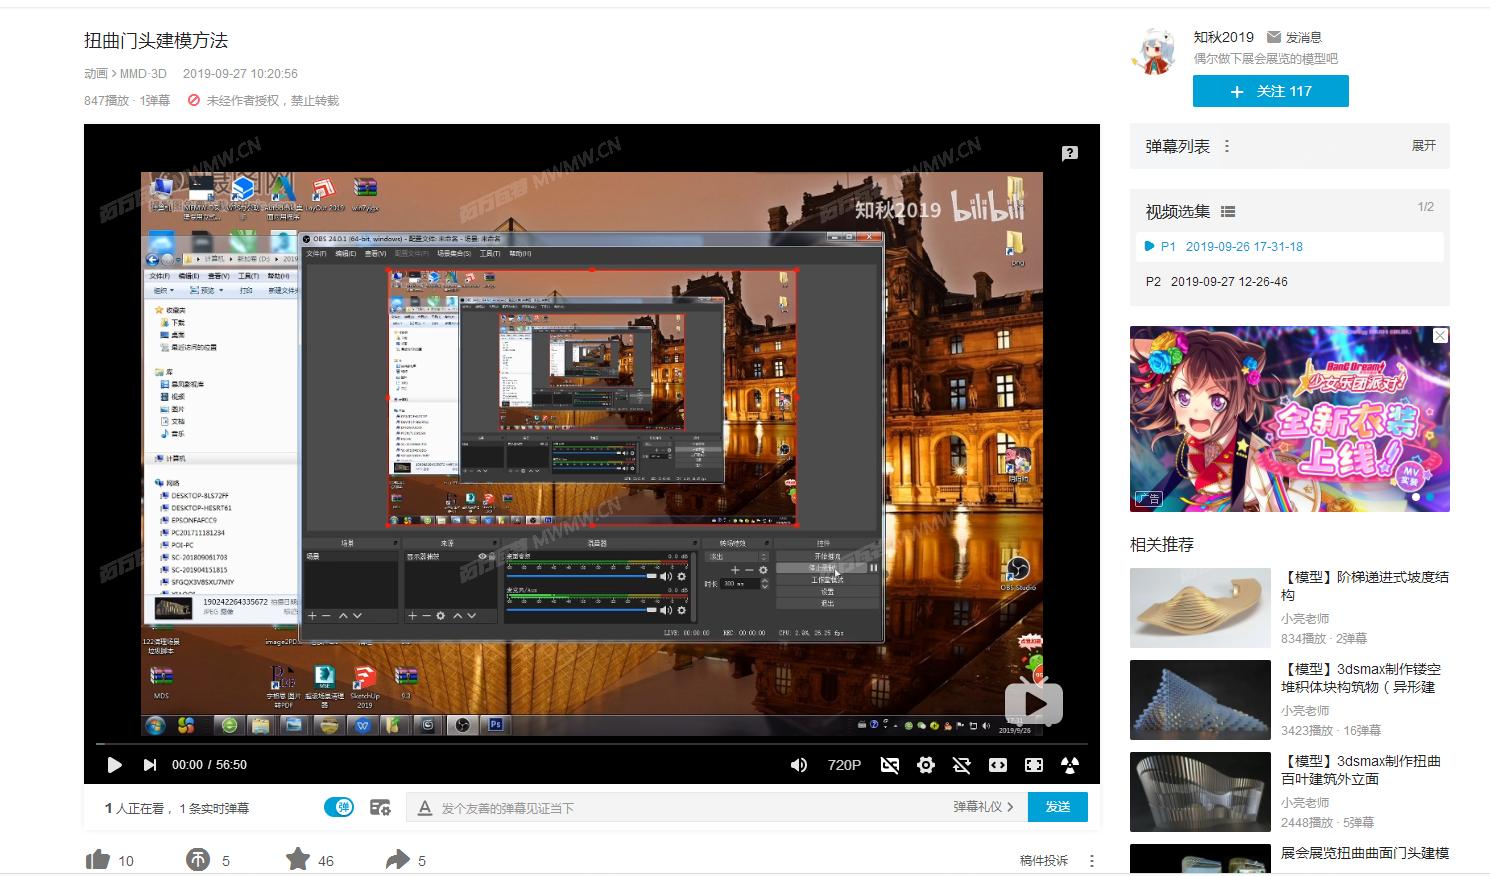Toggle loop playback icon in player
This screenshot has width=1490, height=876.
point(962,765)
